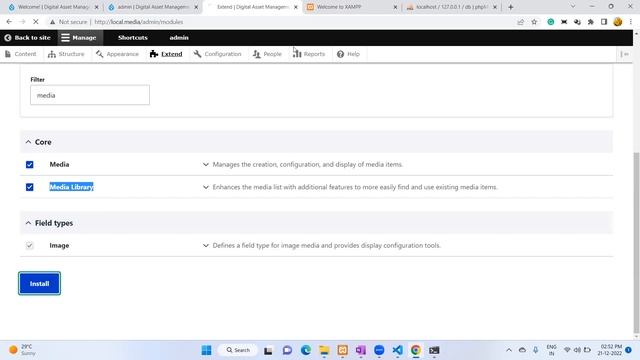Screen dimensions: 640x360
Task: Share this page from the address bar
Action: [x=520, y=22]
